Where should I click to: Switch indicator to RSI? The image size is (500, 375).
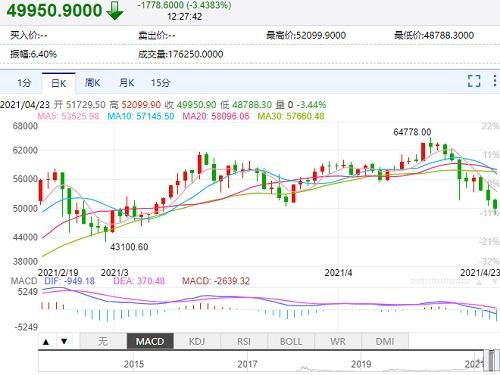pyautogui.click(x=244, y=341)
